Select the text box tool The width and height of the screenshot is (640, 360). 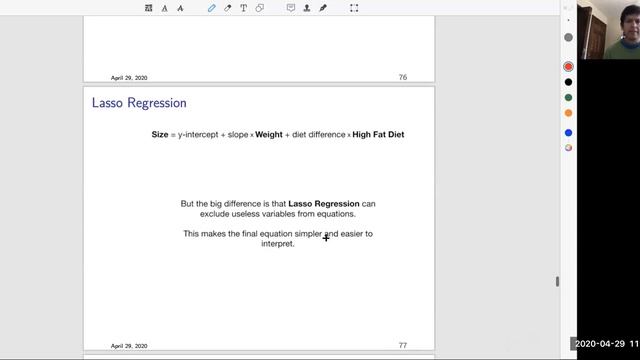(x=243, y=8)
